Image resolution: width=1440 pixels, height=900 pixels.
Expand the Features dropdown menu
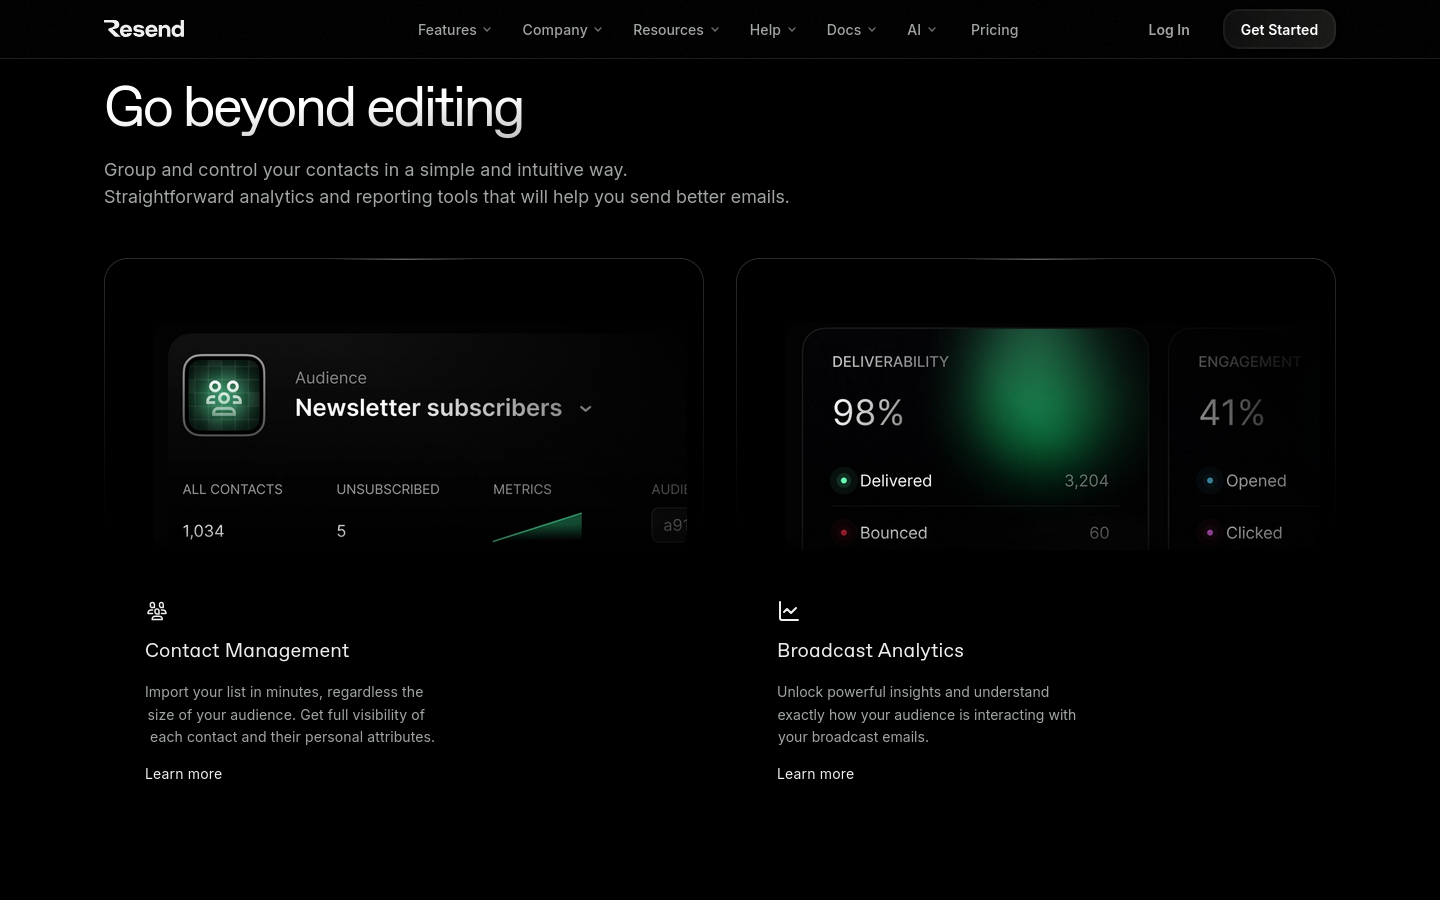(x=454, y=30)
